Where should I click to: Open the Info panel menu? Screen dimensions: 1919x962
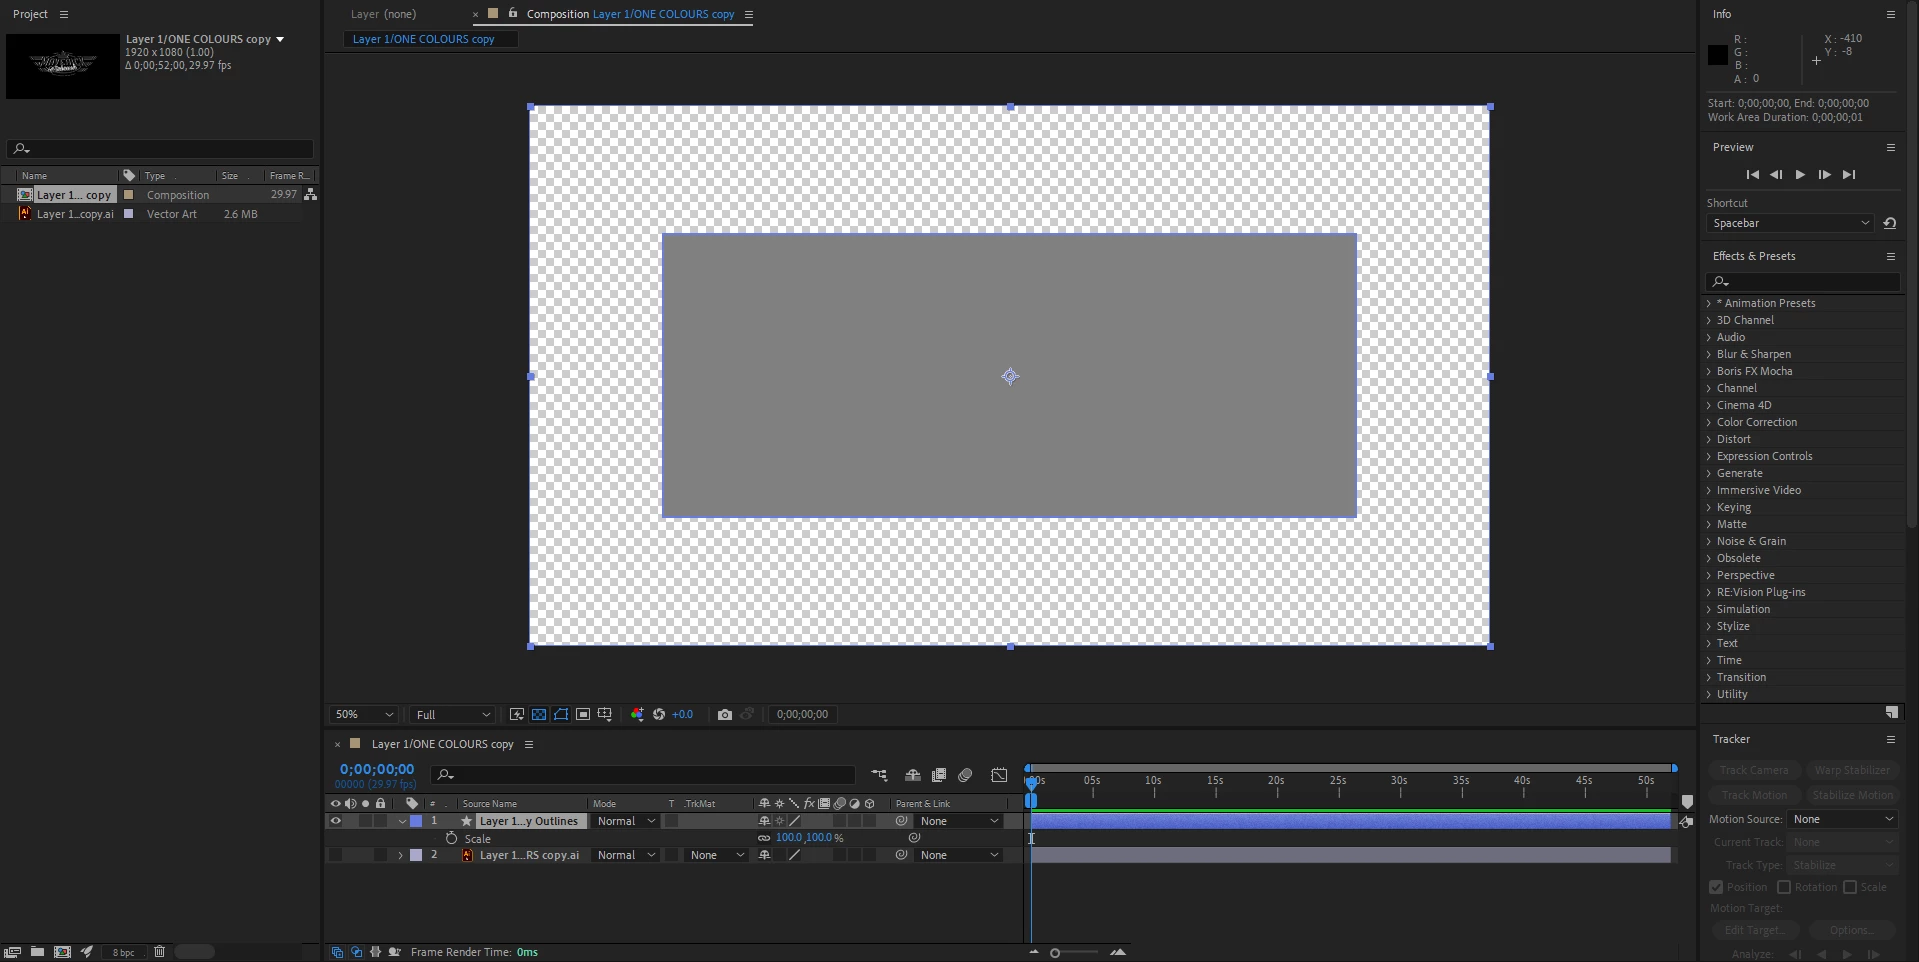[1891, 14]
